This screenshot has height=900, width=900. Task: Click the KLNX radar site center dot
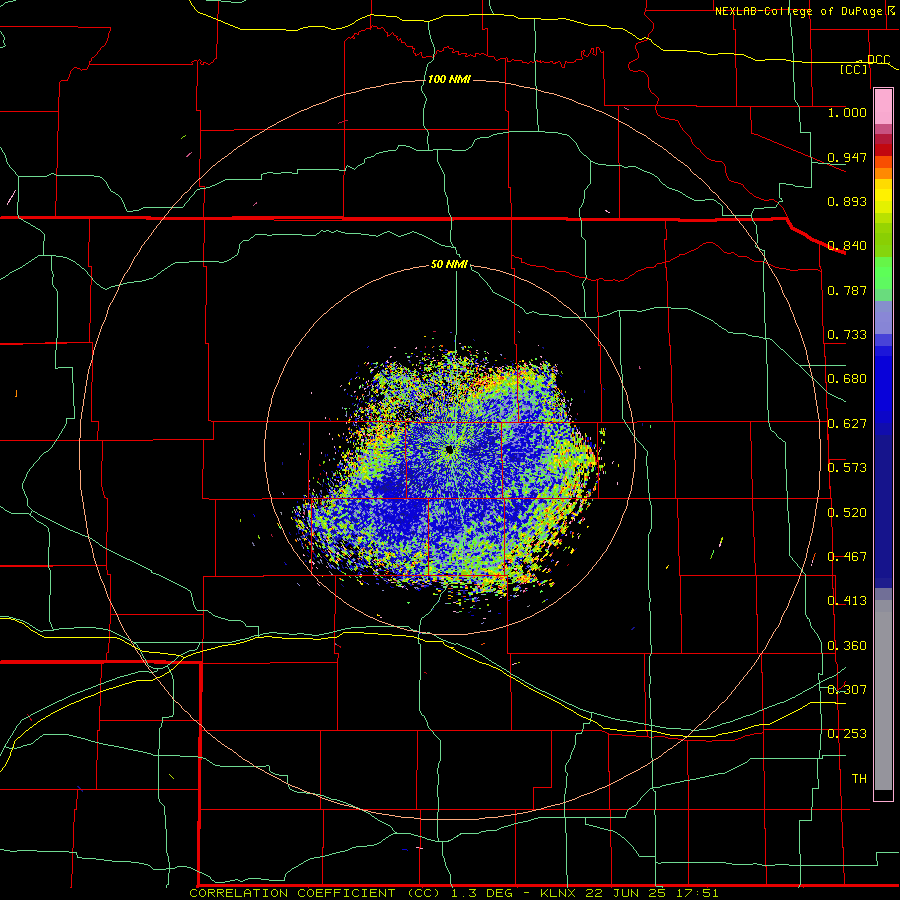click(449, 450)
